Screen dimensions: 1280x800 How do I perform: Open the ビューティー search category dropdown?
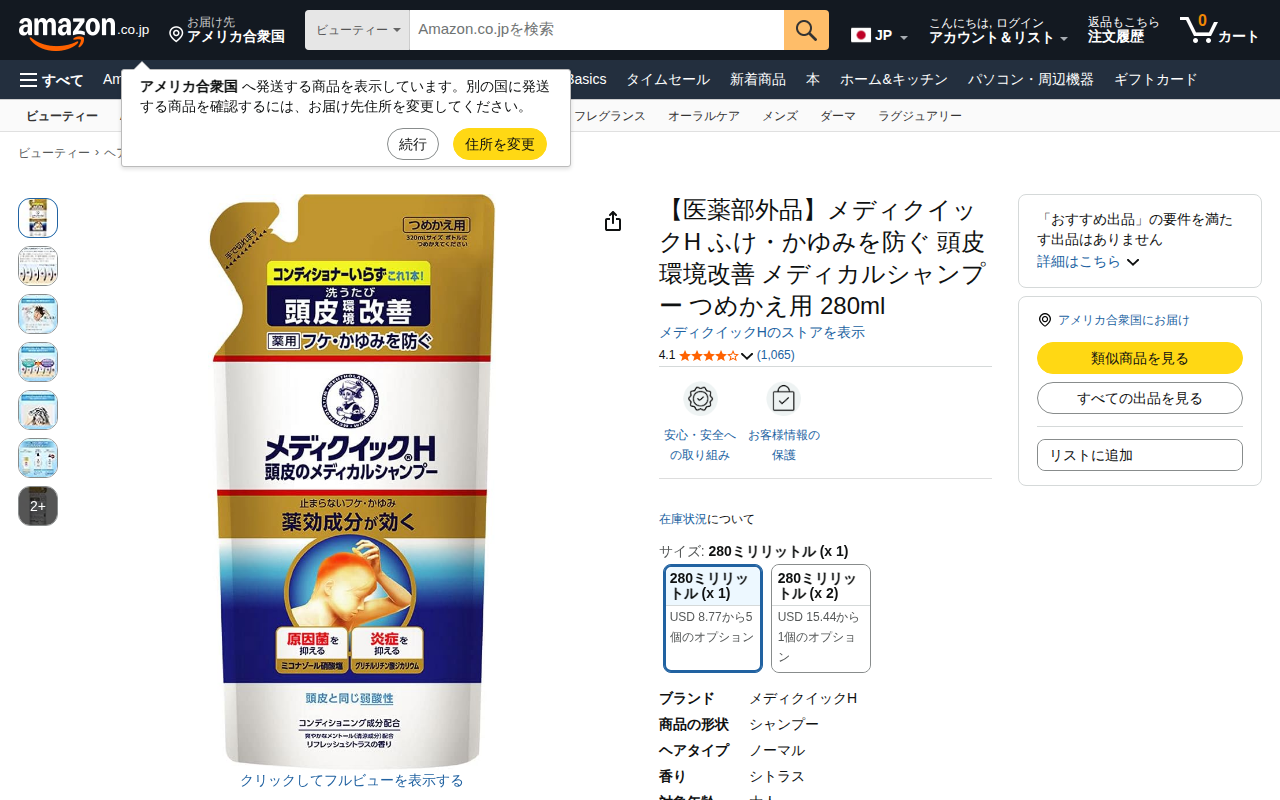(x=357, y=30)
